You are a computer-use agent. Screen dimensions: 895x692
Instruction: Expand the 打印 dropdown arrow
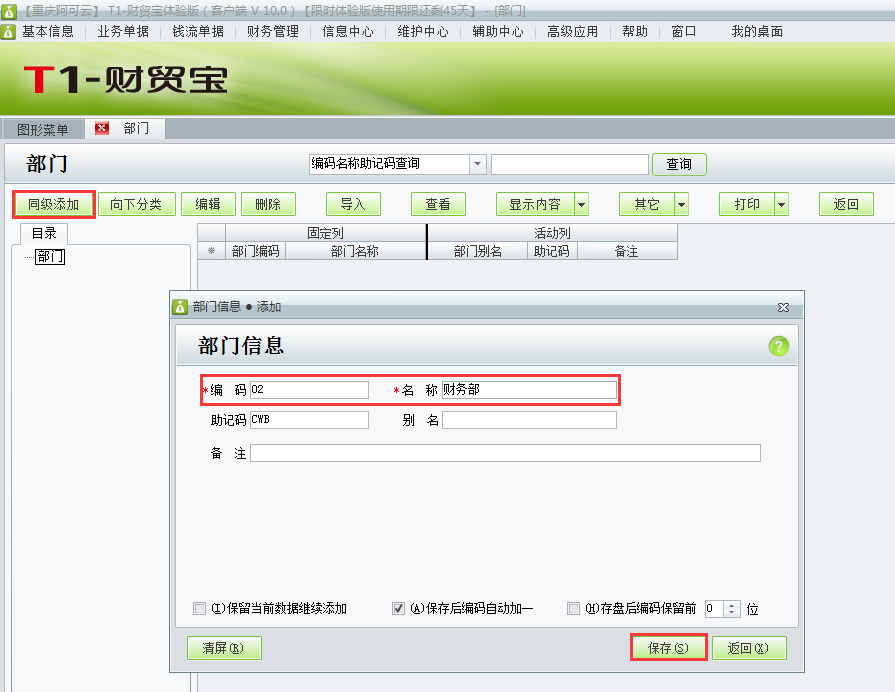(x=781, y=204)
